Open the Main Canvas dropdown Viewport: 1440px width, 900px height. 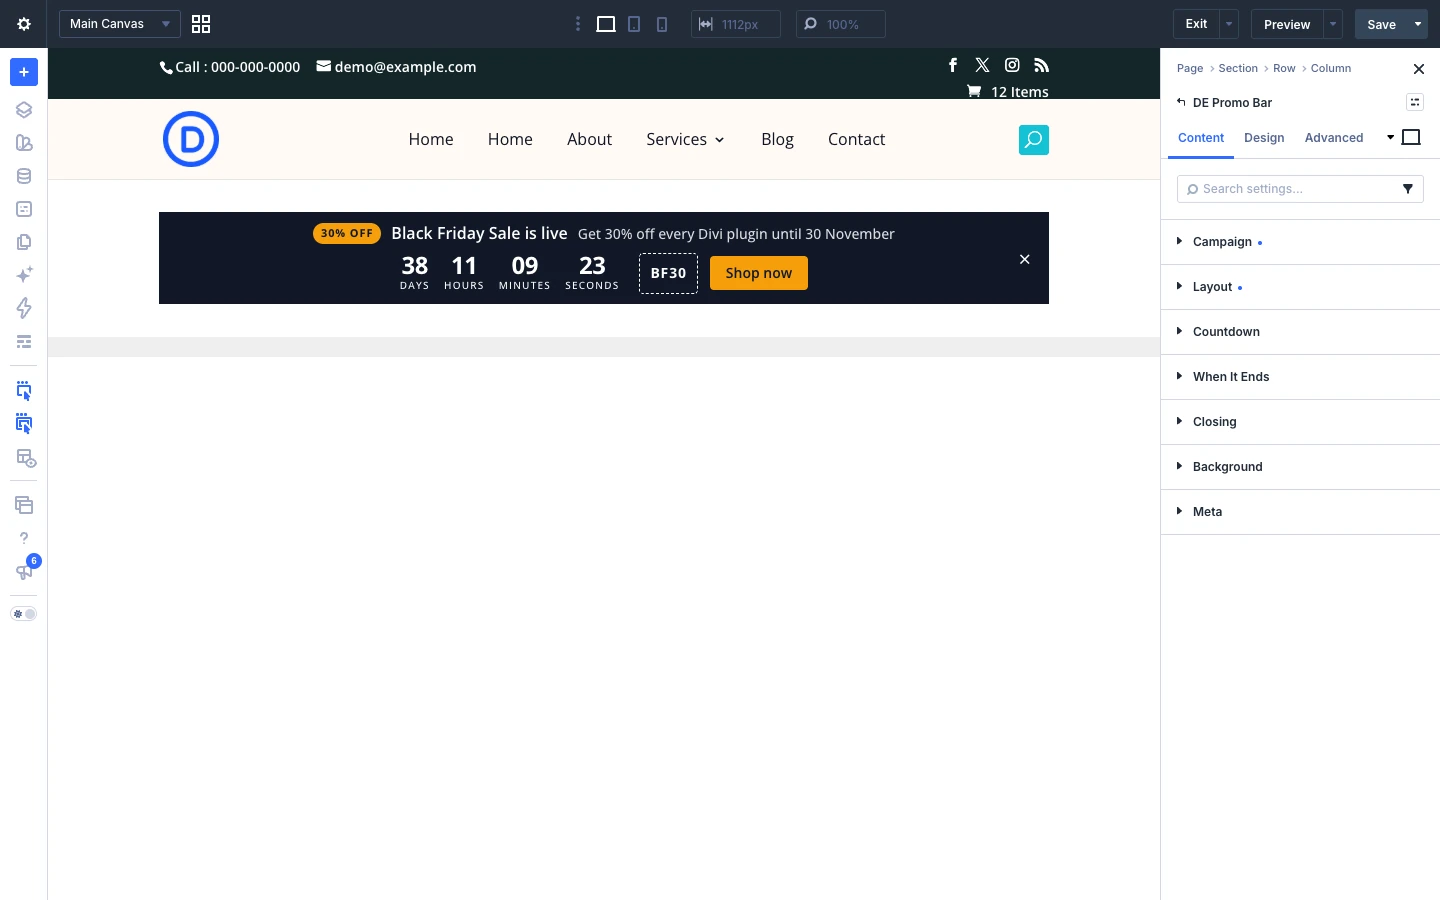(x=120, y=24)
